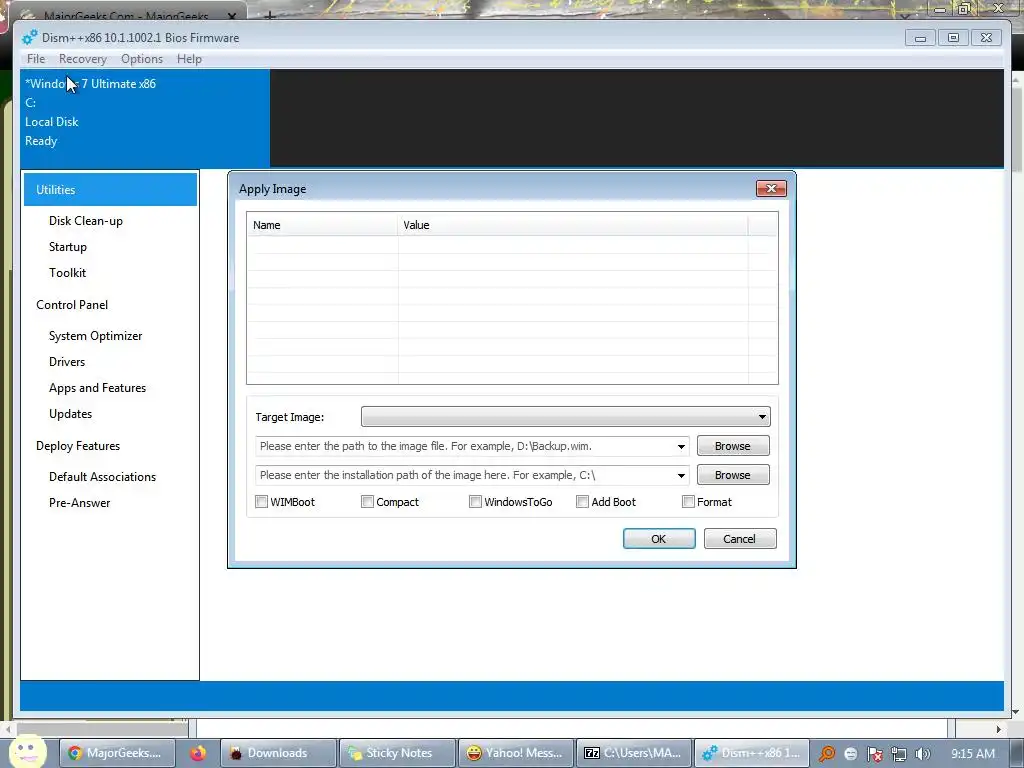Click the horizontal scrollbar left arrow
The height and width of the screenshot is (768, 1024).
pyautogui.click(x=7, y=729)
